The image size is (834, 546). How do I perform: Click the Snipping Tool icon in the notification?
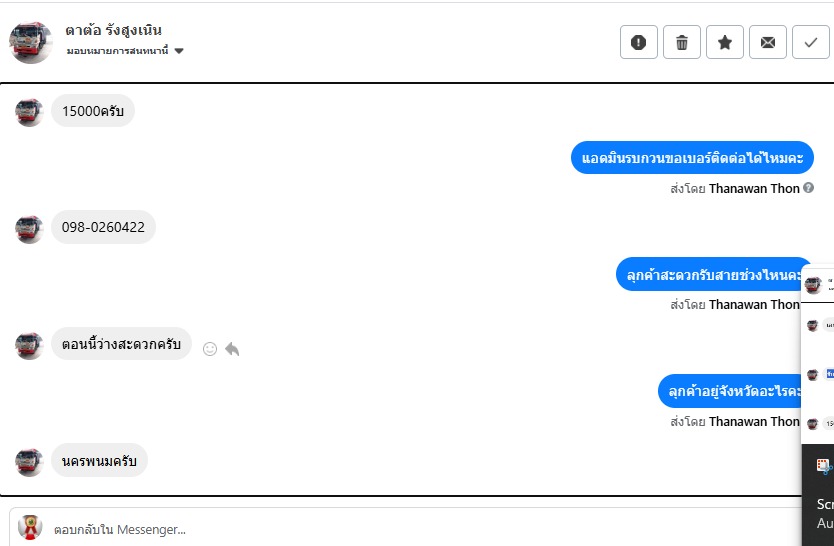[823, 466]
